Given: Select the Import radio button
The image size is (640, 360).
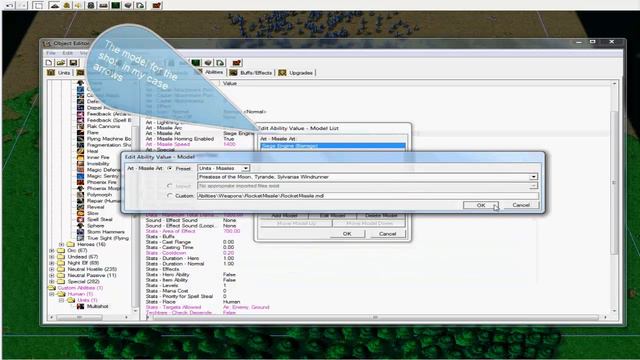Looking at the screenshot, I should (x=170, y=186).
